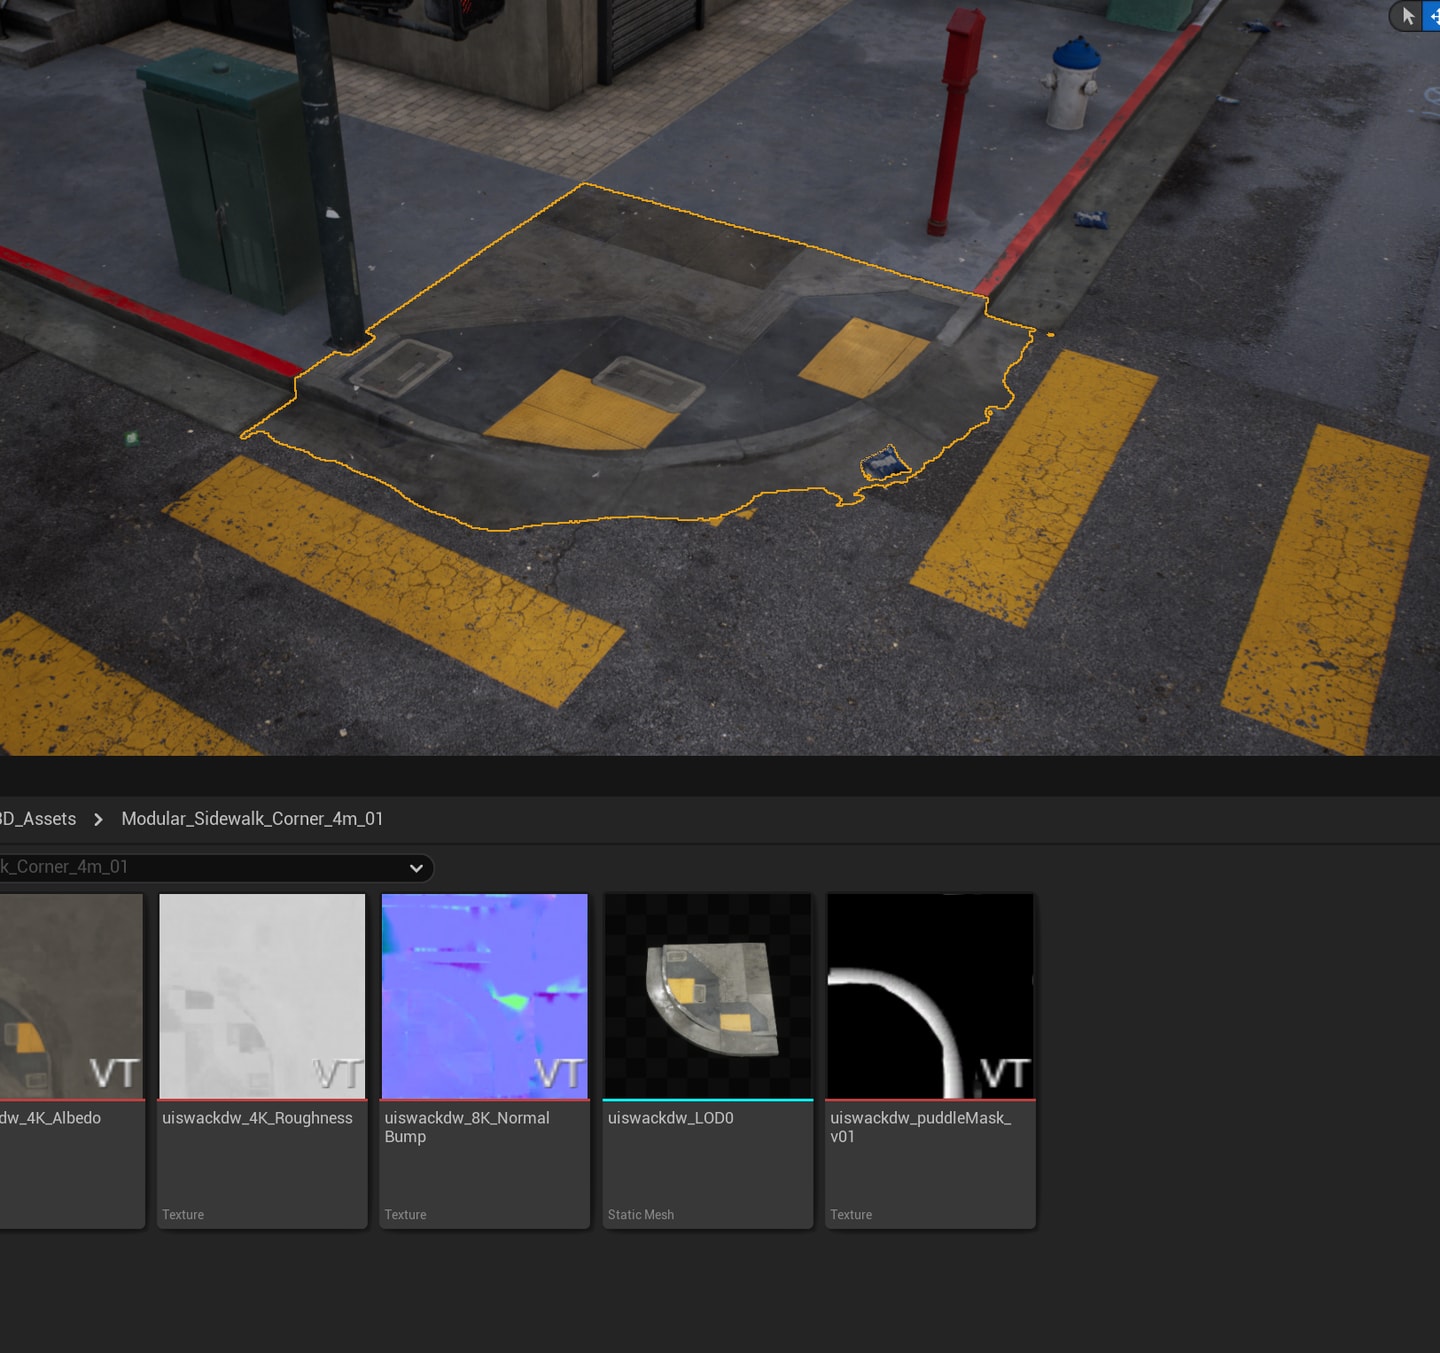Image resolution: width=1440 pixels, height=1353 pixels.
Task: Click the Static Mesh type label
Action: (641, 1215)
